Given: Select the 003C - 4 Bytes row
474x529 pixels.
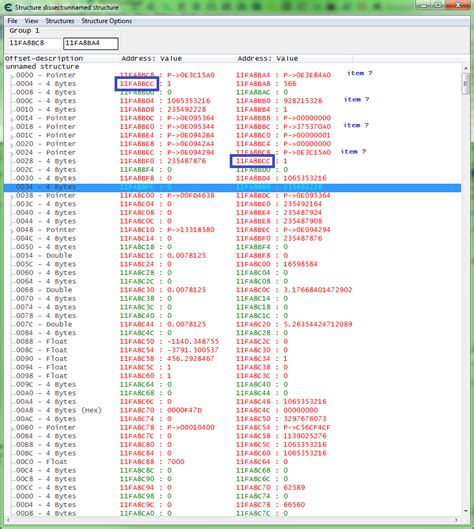Looking at the screenshot, I should [x=232, y=204].
